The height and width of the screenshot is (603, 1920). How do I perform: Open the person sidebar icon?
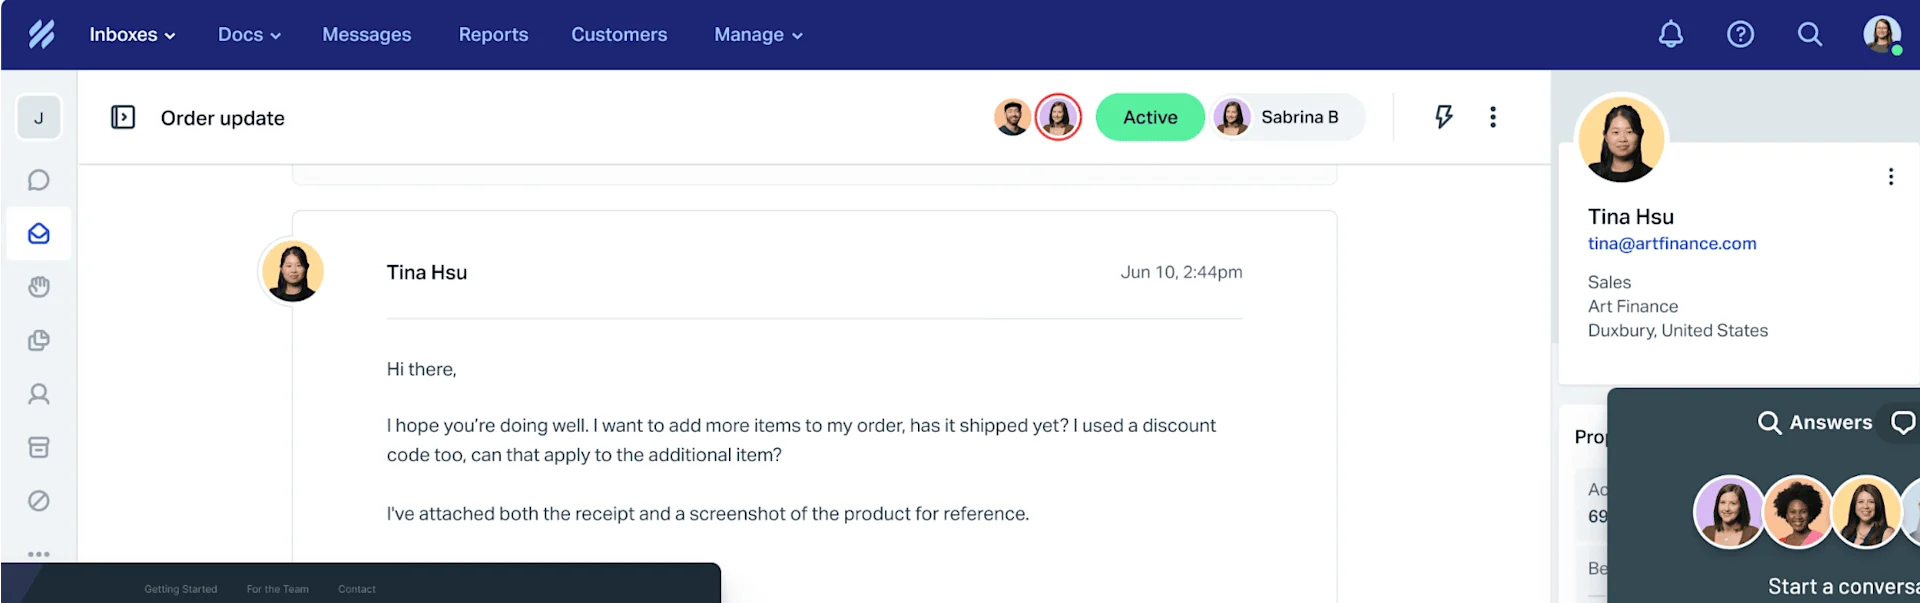point(39,394)
